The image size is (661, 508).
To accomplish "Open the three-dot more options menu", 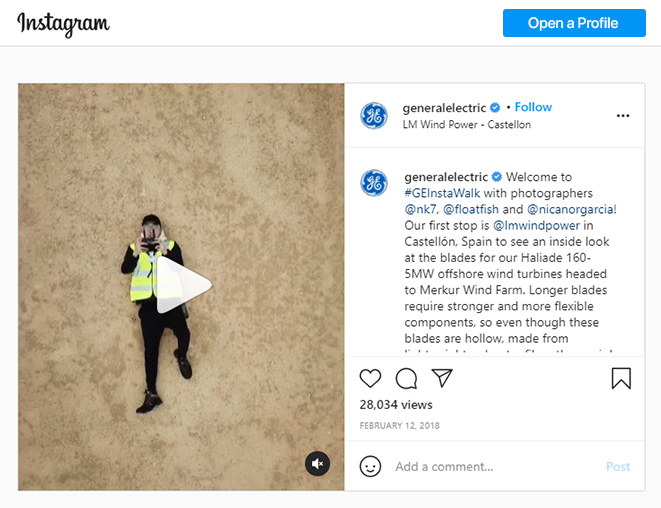I will pyautogui.click(x=623, y=116).
